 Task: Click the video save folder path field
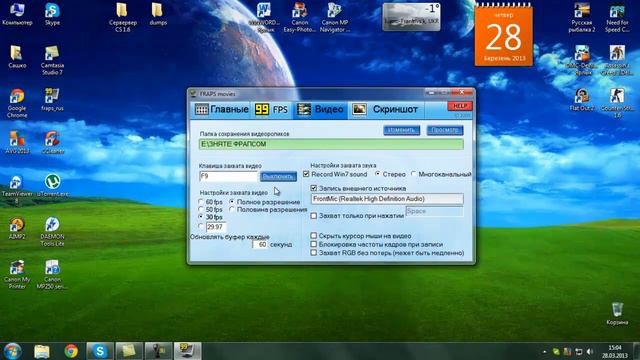coord(331,144)
